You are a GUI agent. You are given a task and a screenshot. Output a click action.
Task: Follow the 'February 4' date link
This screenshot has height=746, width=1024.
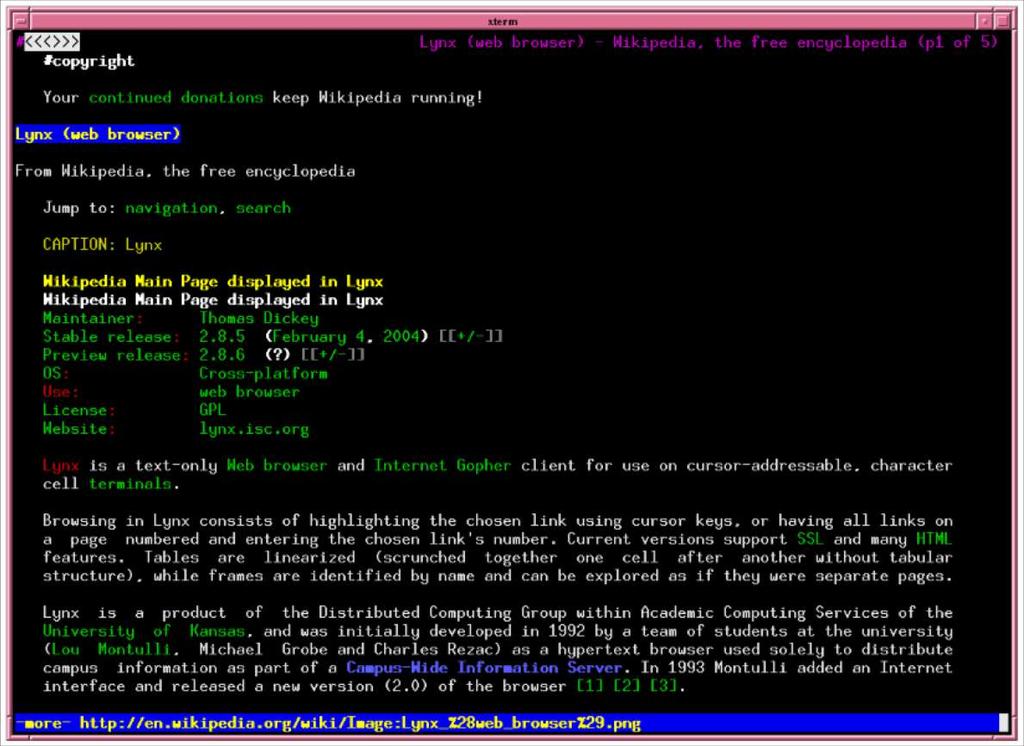(318, 337)
